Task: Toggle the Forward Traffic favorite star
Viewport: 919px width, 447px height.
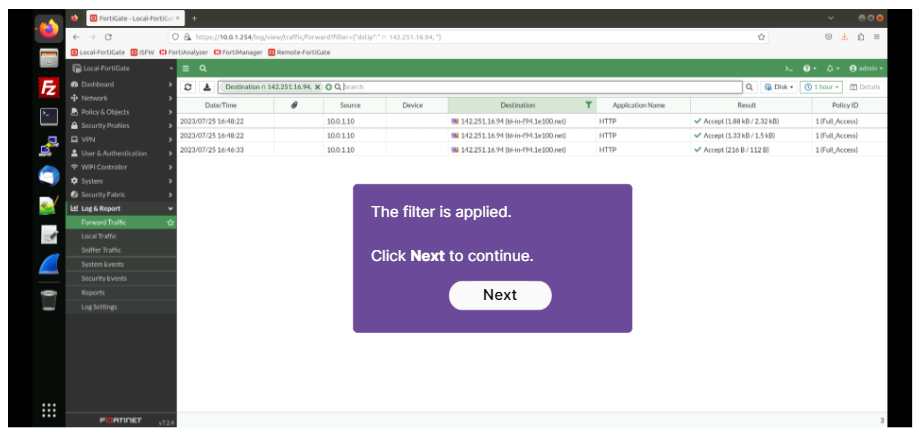Action: [171, 223]
